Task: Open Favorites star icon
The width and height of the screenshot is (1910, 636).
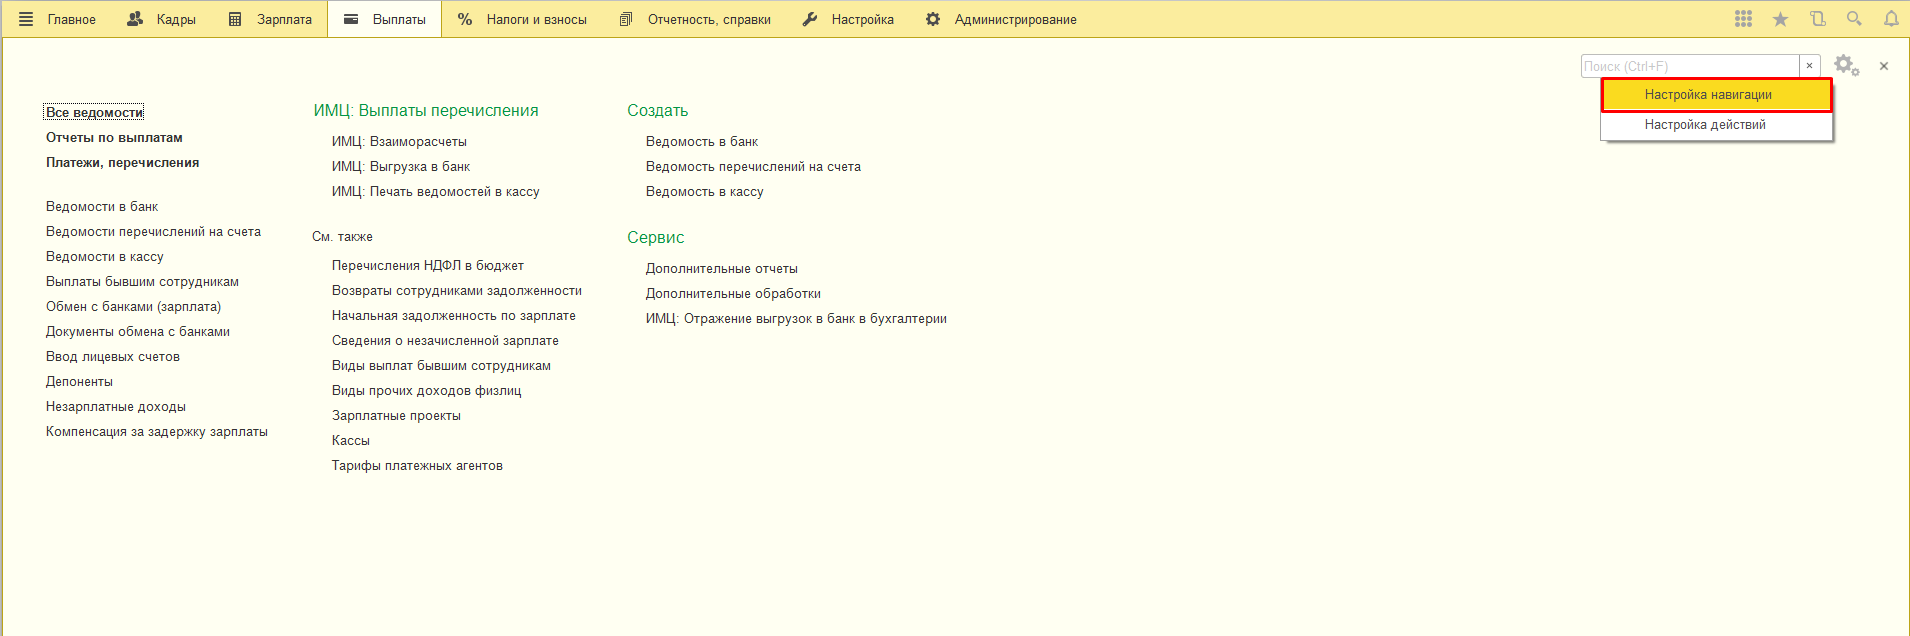Action: click(x=1780, y=19)
